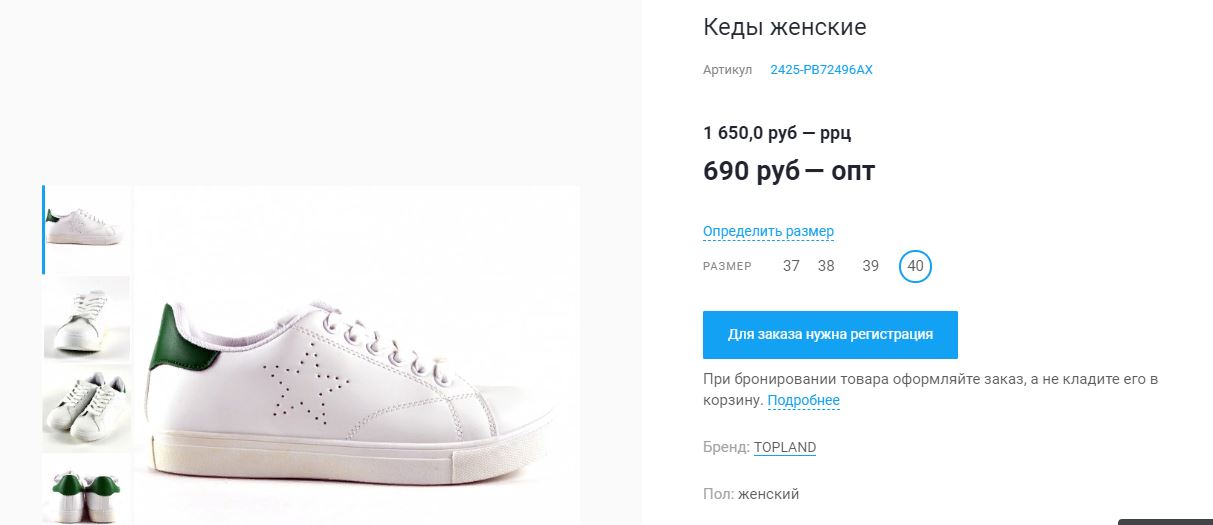Click the wholesale price '690 руб — опт'
Screen dimensions: 1213x525
pos(789,171)
